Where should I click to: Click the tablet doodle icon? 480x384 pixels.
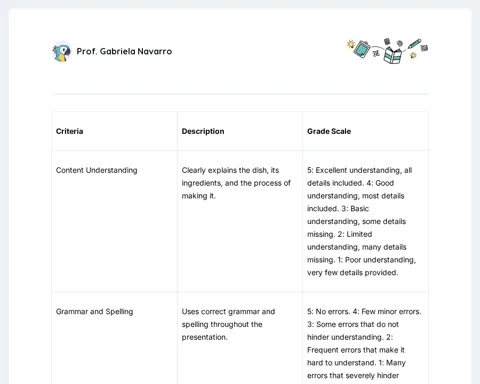pyautogui.click(x=362, y=49)
